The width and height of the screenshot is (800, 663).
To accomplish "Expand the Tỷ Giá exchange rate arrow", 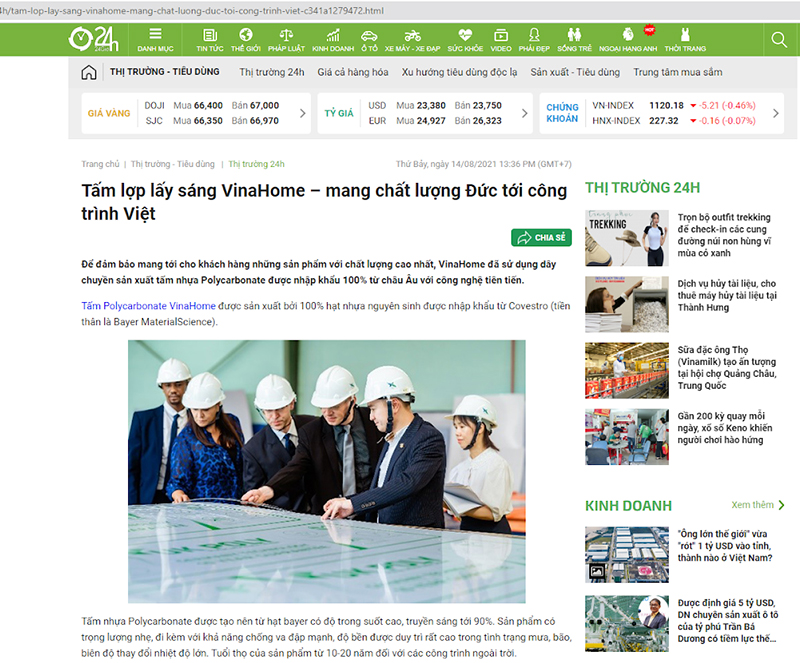I will 524,113.
